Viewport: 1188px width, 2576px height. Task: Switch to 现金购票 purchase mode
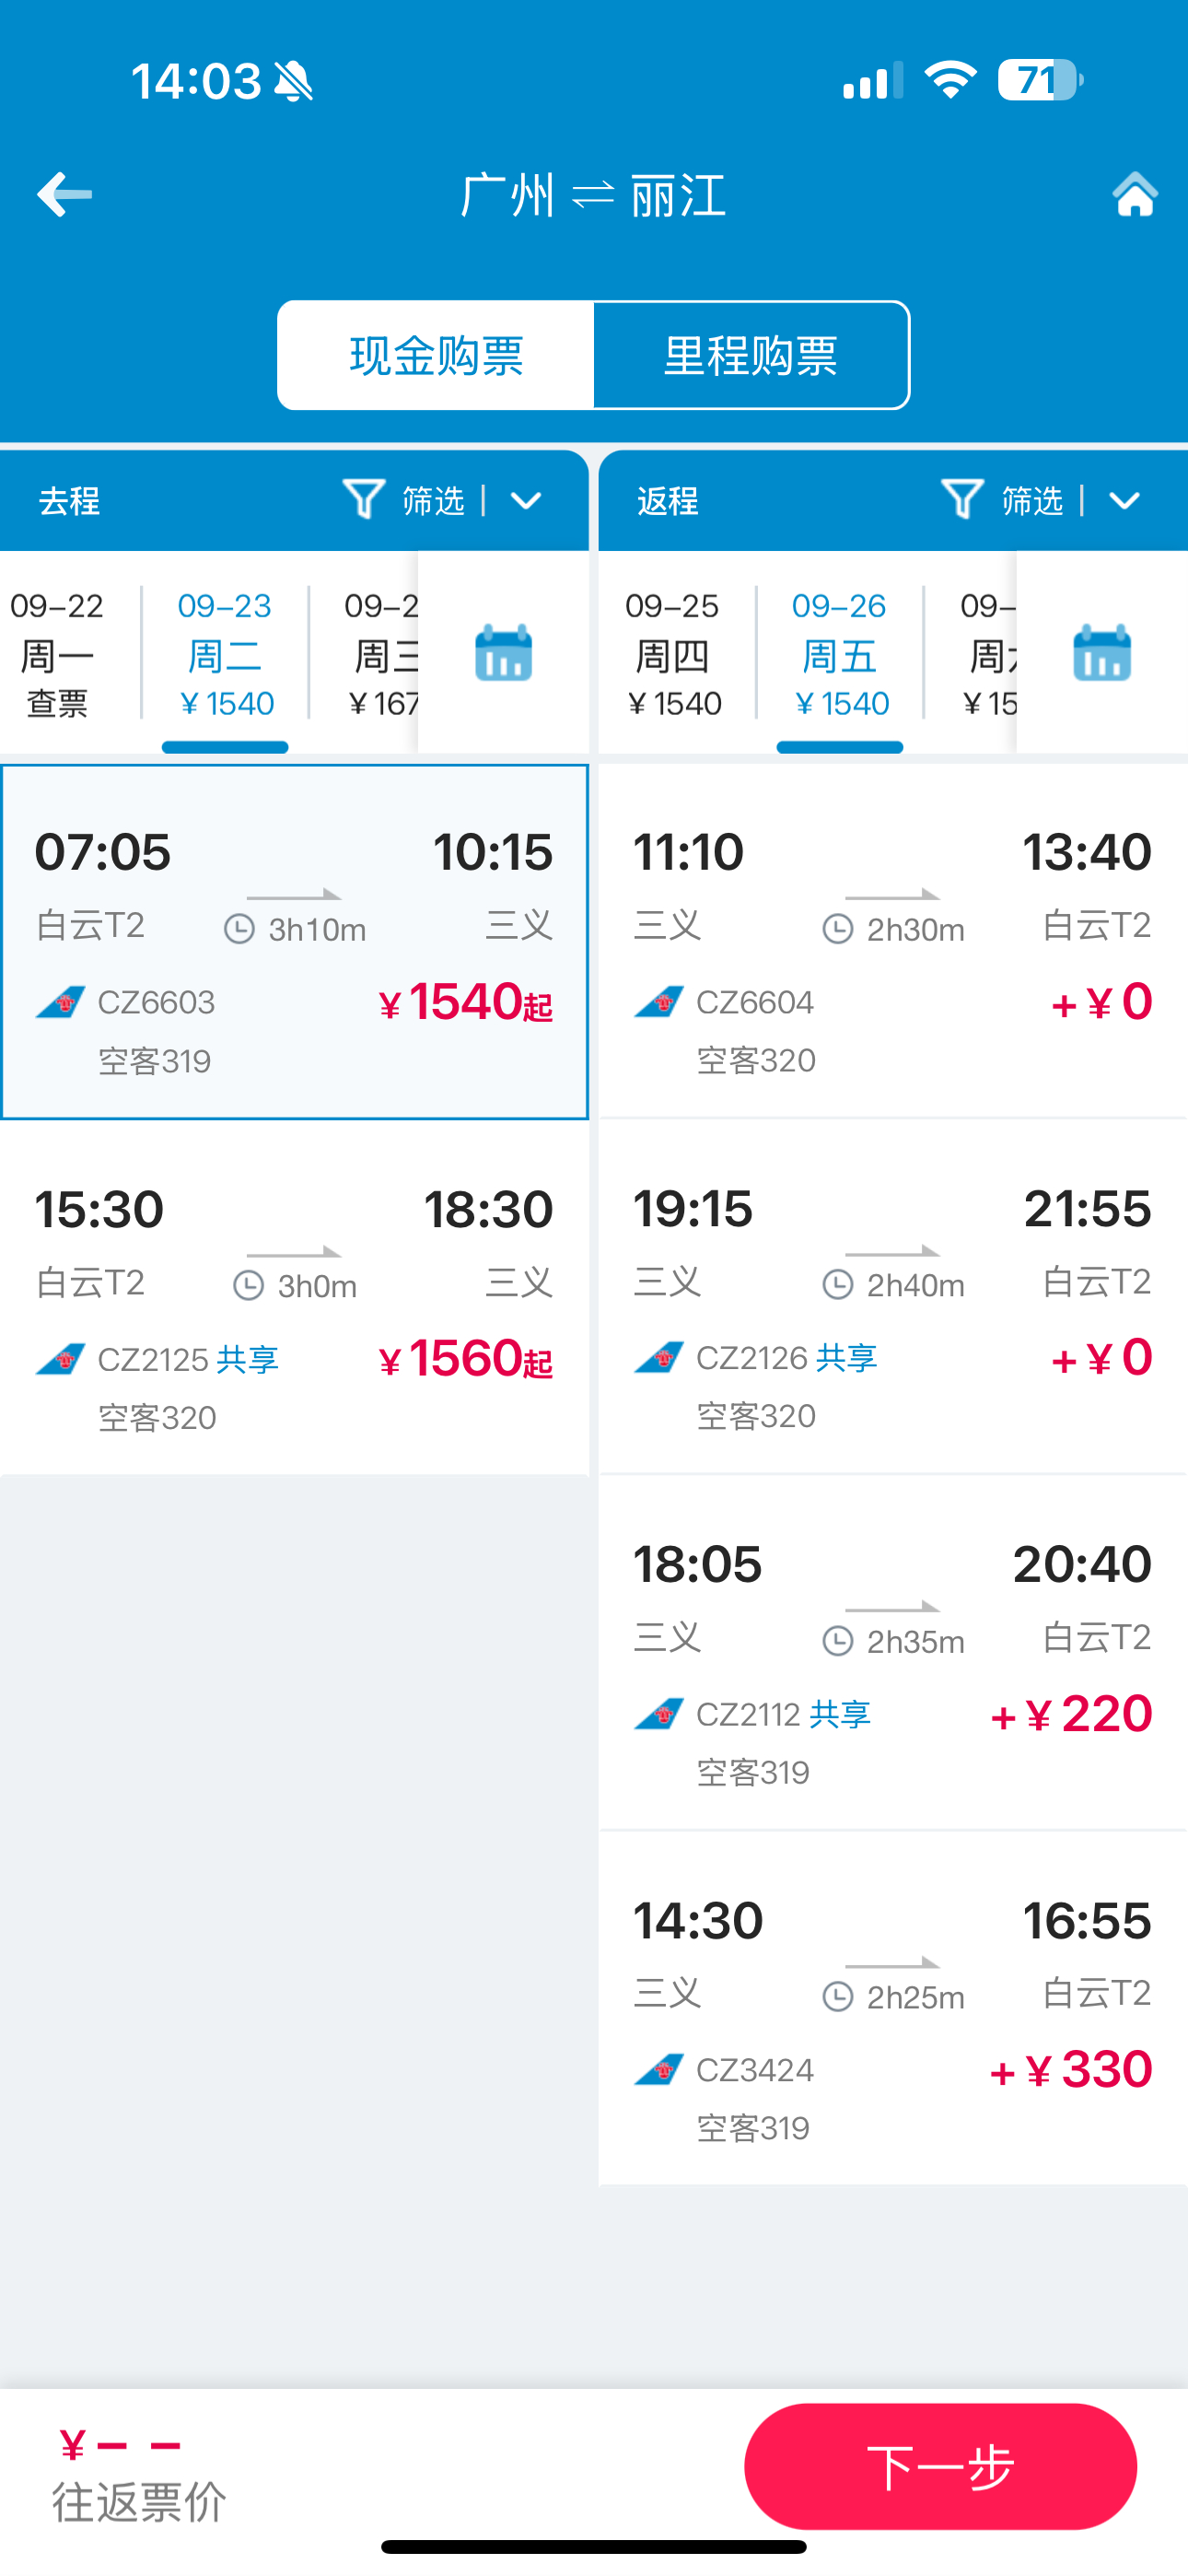point(436,355)
